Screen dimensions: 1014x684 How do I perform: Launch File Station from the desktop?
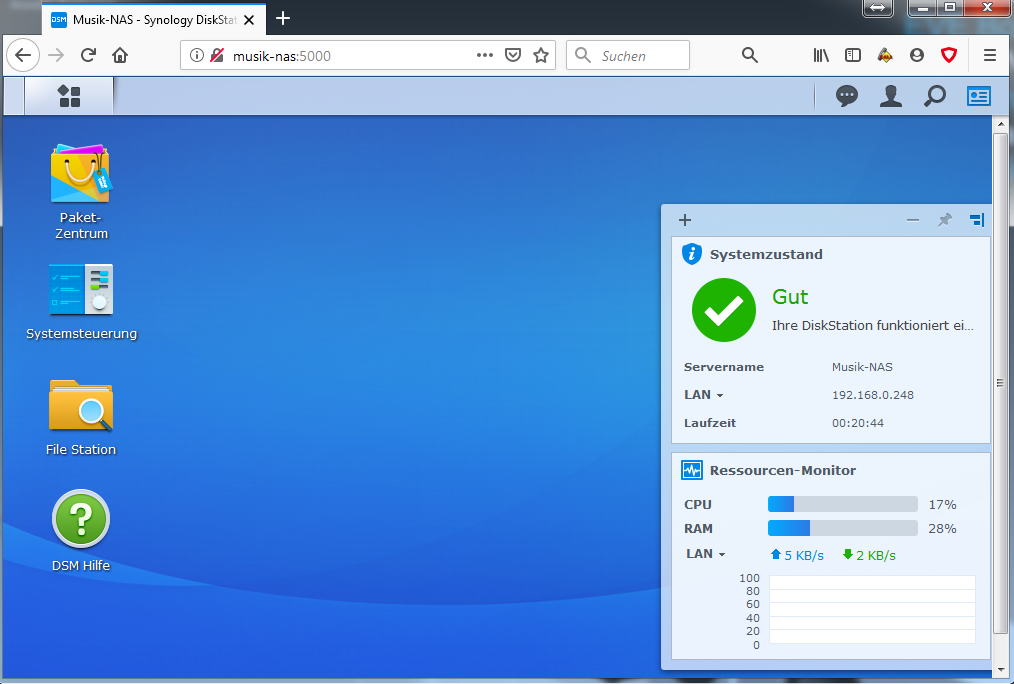click(81, 417)
